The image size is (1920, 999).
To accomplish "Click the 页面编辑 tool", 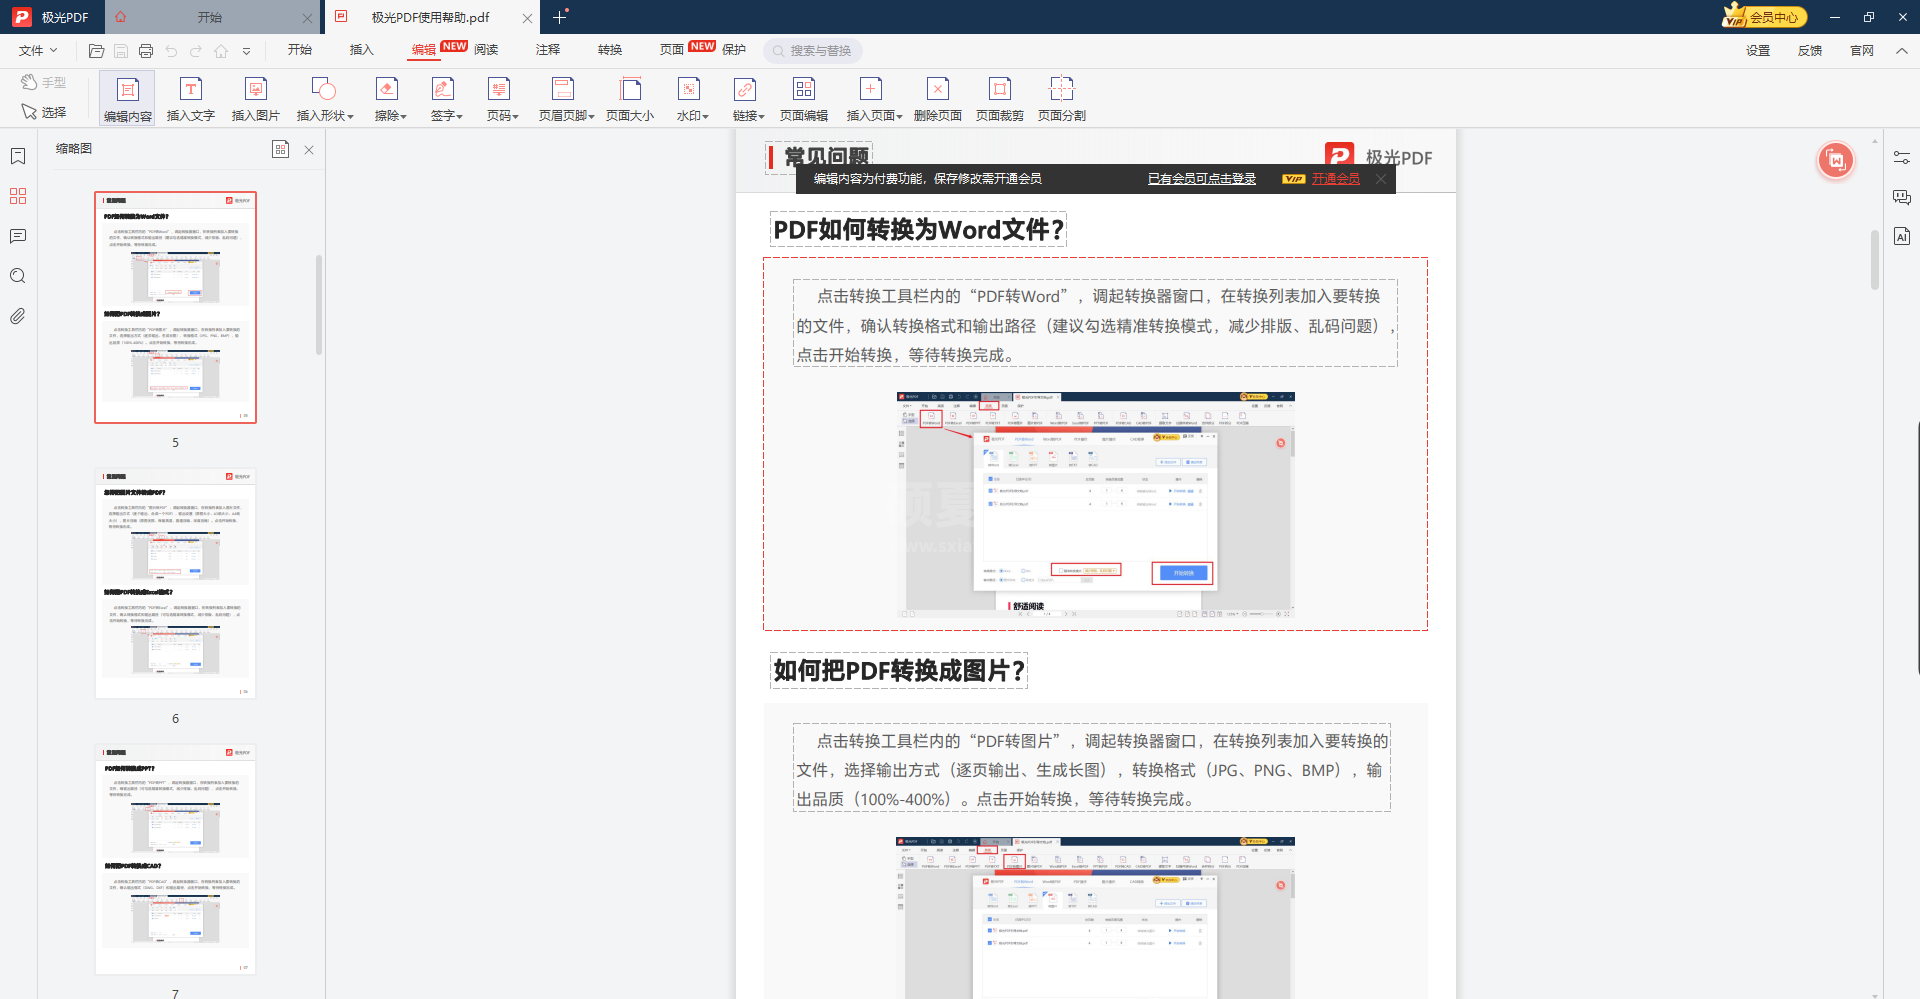I will [x=804, y=98].
